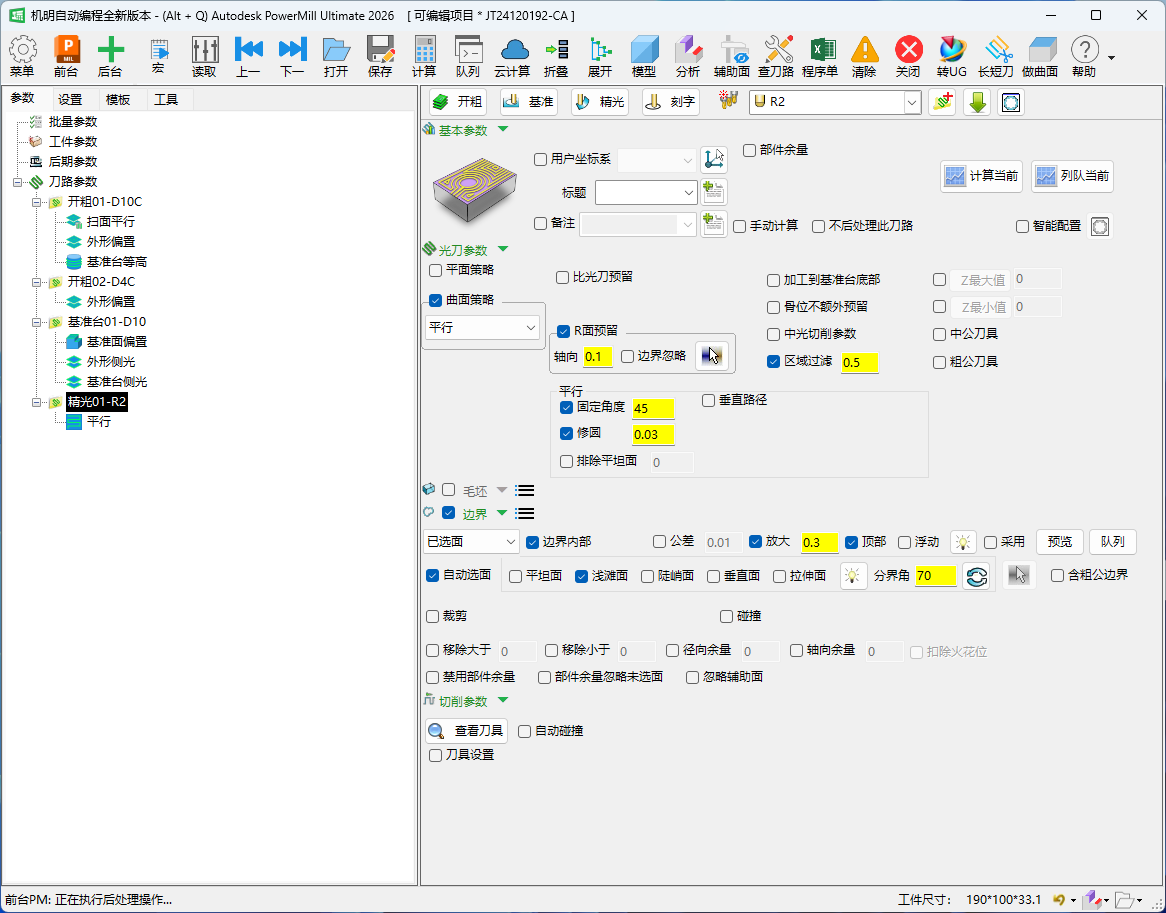Open the 辅助面 auxiliary surface tool
This screenshot has width=1166, height=913.
pyautogui.click(x=732, y=51)
